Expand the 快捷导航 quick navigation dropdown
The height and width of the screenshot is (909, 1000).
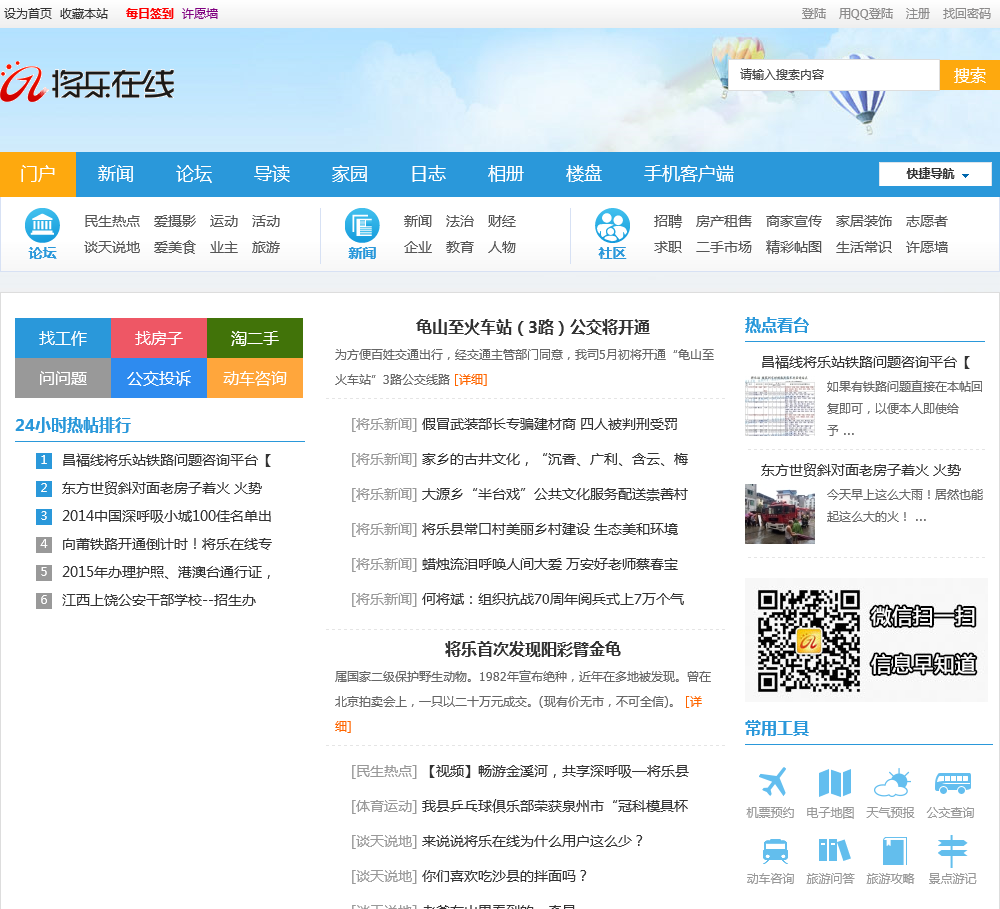tap(935, 174)
